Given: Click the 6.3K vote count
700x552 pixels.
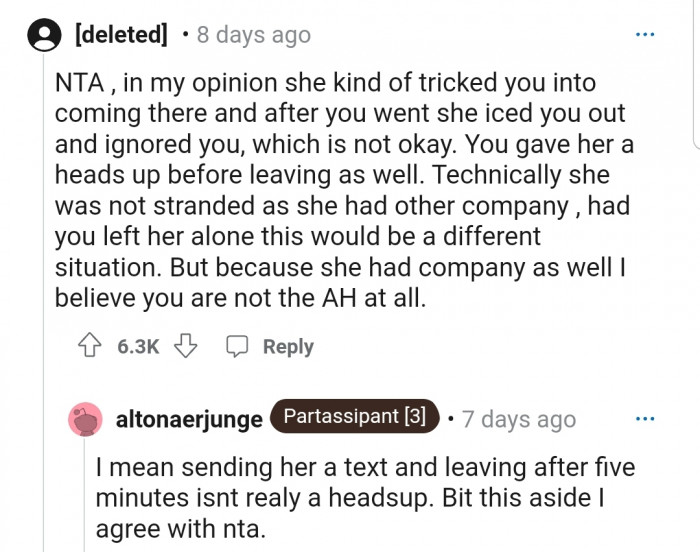Looking at the screenshot, I should (137, 346).
